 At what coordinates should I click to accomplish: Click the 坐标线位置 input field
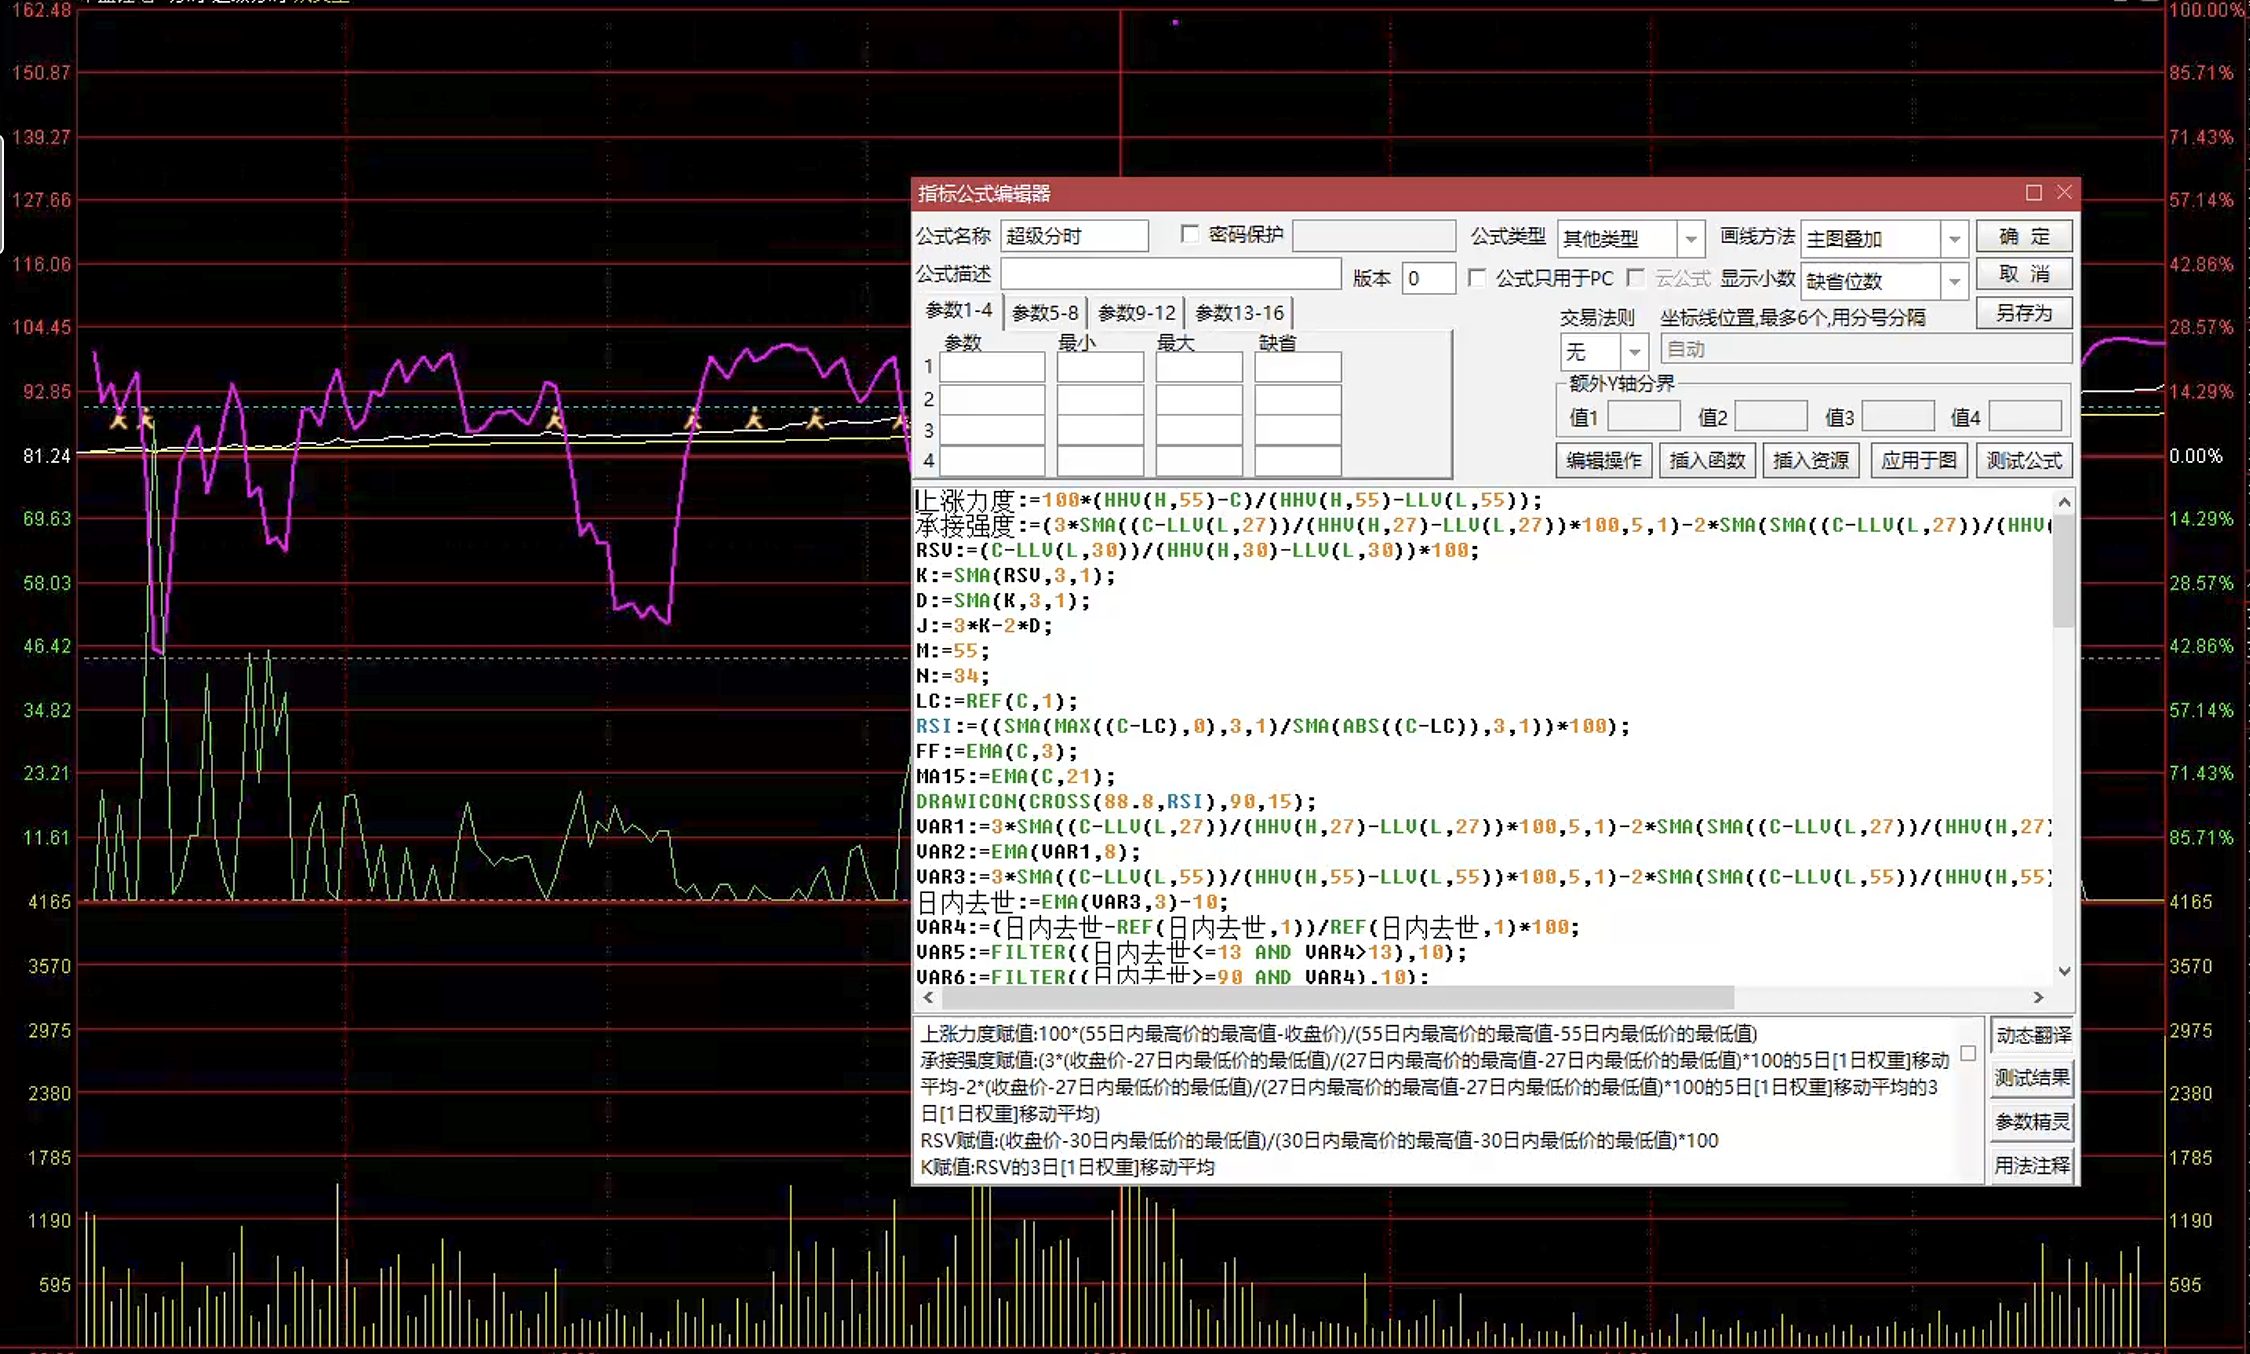click(x=1866, y=349)
